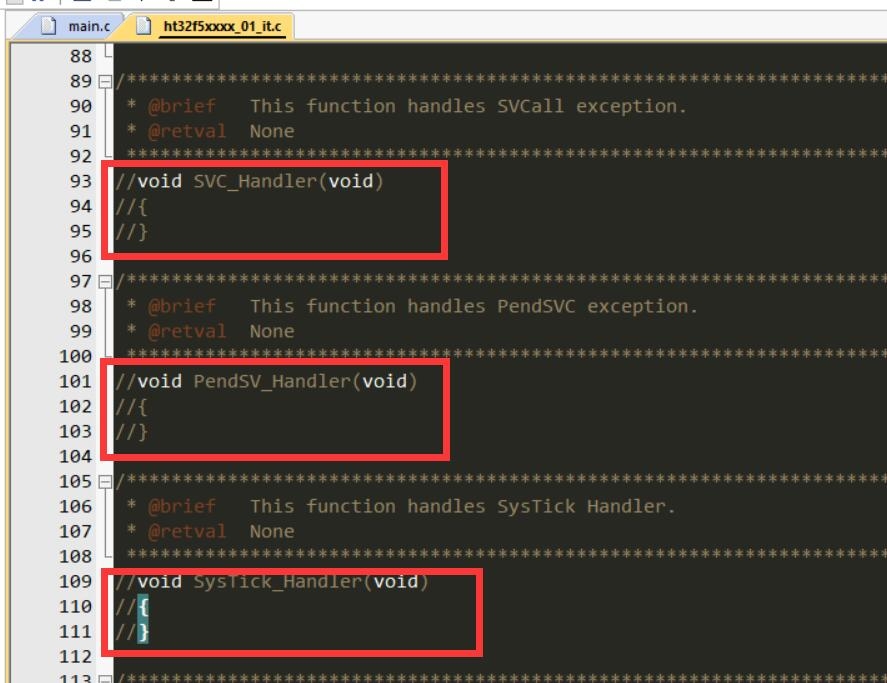The height and width of the screenshot is (683, 887).
Task: Select the ht32f5xxxx_01_it.c tab
Action: 222,26
